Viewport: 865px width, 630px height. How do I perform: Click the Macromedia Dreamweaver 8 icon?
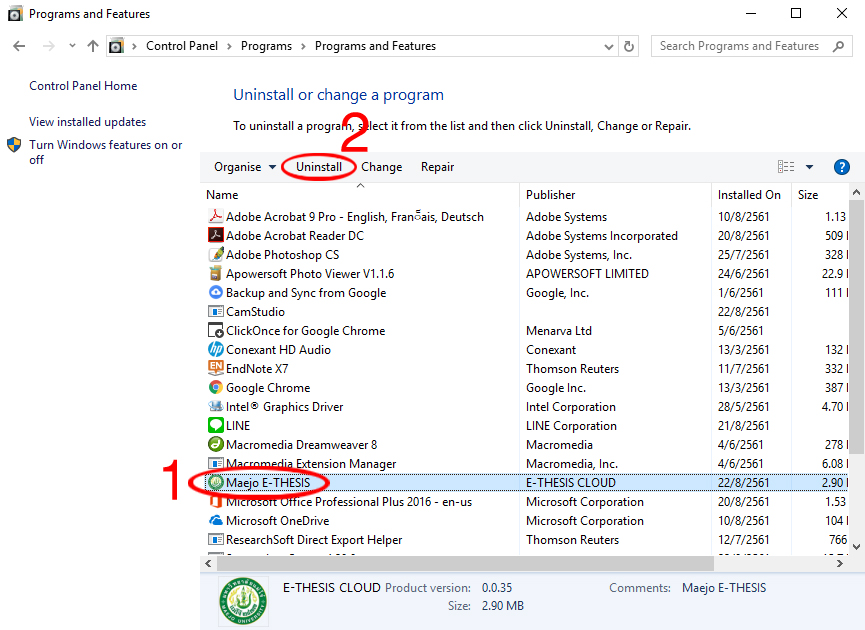point(216,445)
